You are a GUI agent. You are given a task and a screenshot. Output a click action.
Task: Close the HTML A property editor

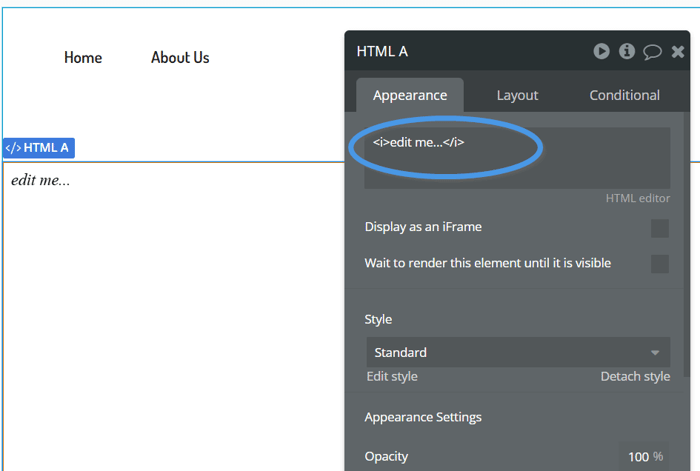pos(678,52)
